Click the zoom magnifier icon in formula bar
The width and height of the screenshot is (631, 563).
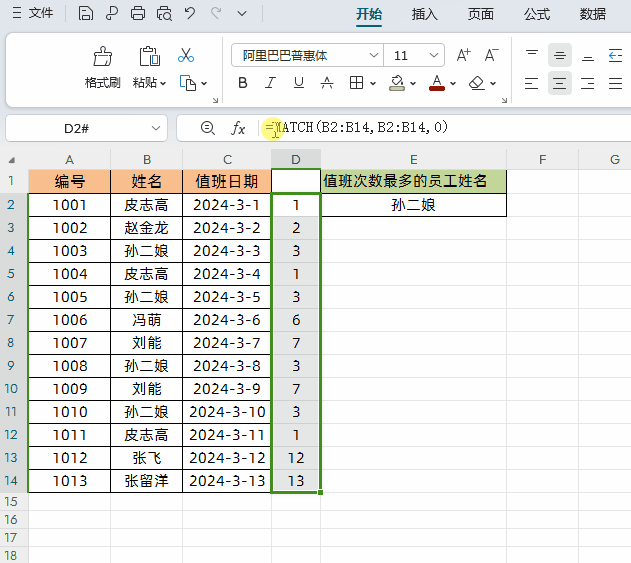(x=207, y=128)
